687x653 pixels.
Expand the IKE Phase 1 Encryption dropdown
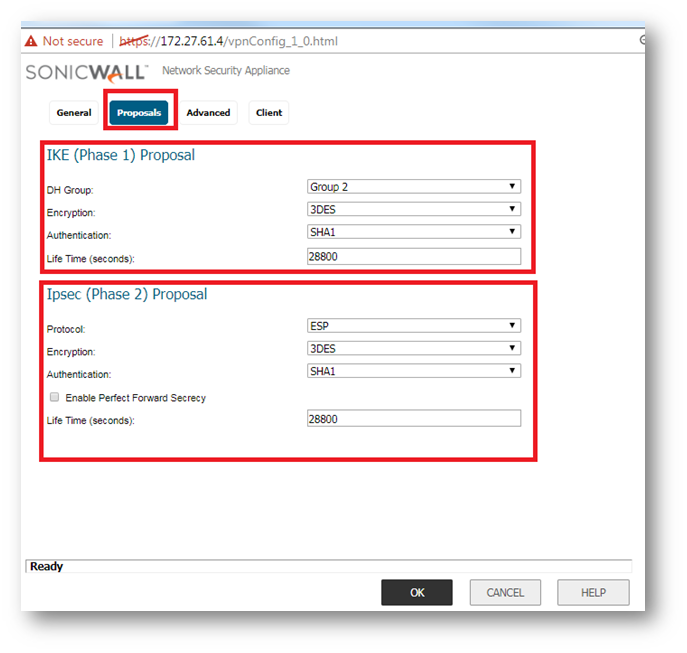coord(413,209)
